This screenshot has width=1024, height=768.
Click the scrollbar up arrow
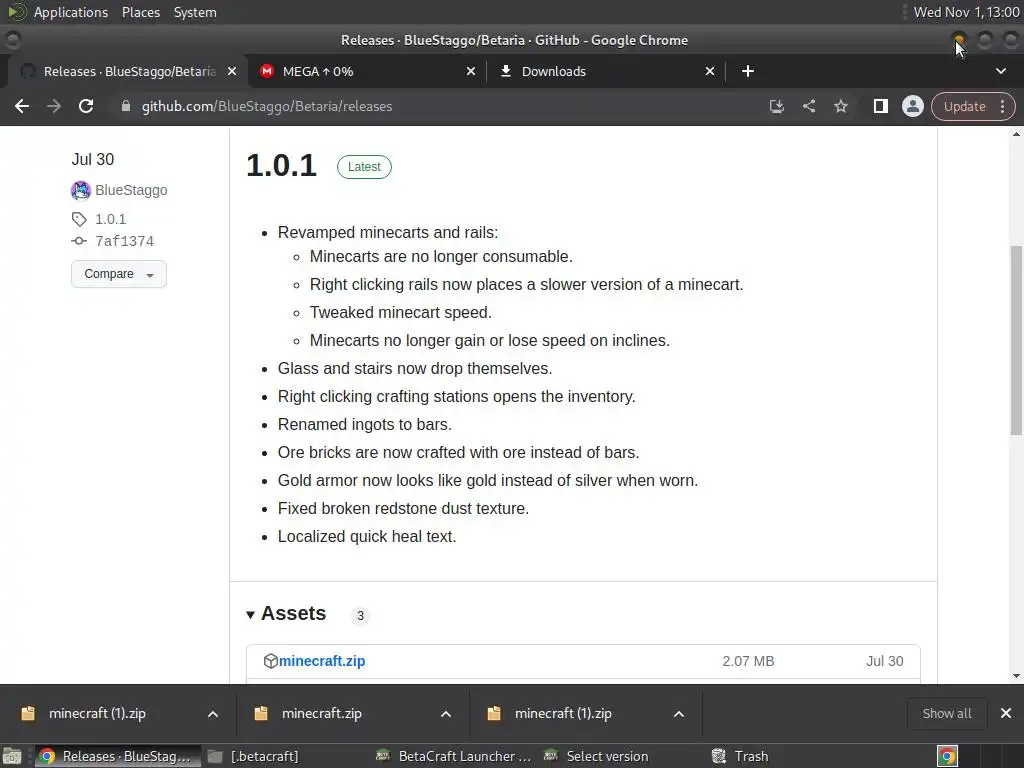(1016, 134)
